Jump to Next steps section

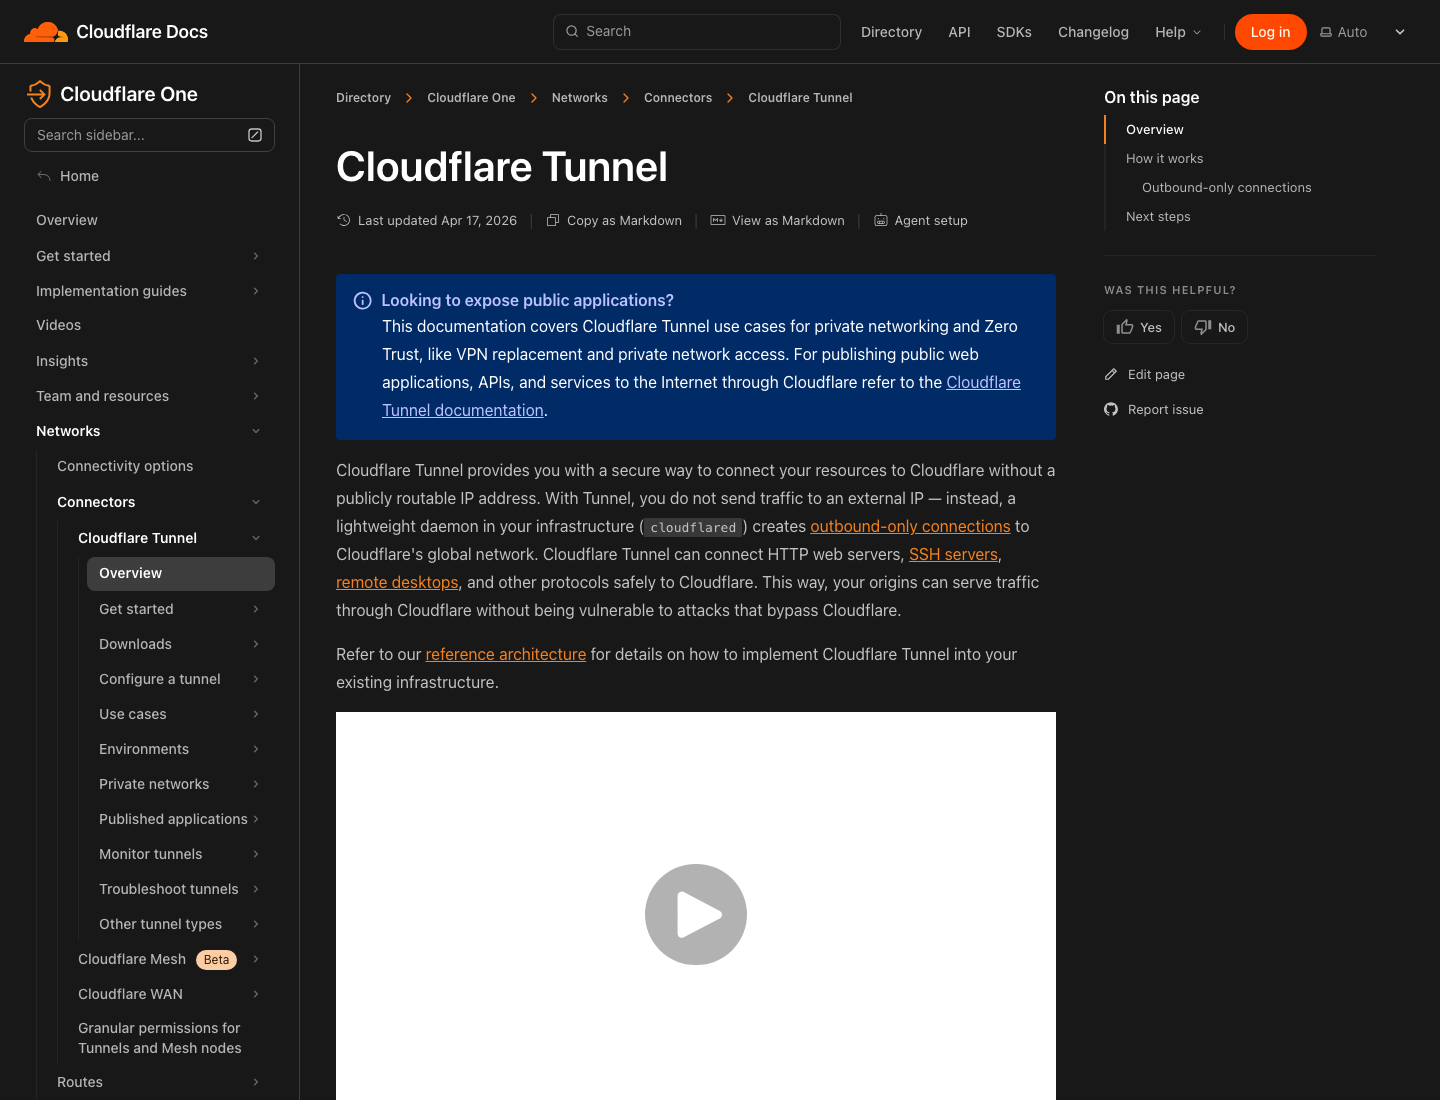point(1158,217)
